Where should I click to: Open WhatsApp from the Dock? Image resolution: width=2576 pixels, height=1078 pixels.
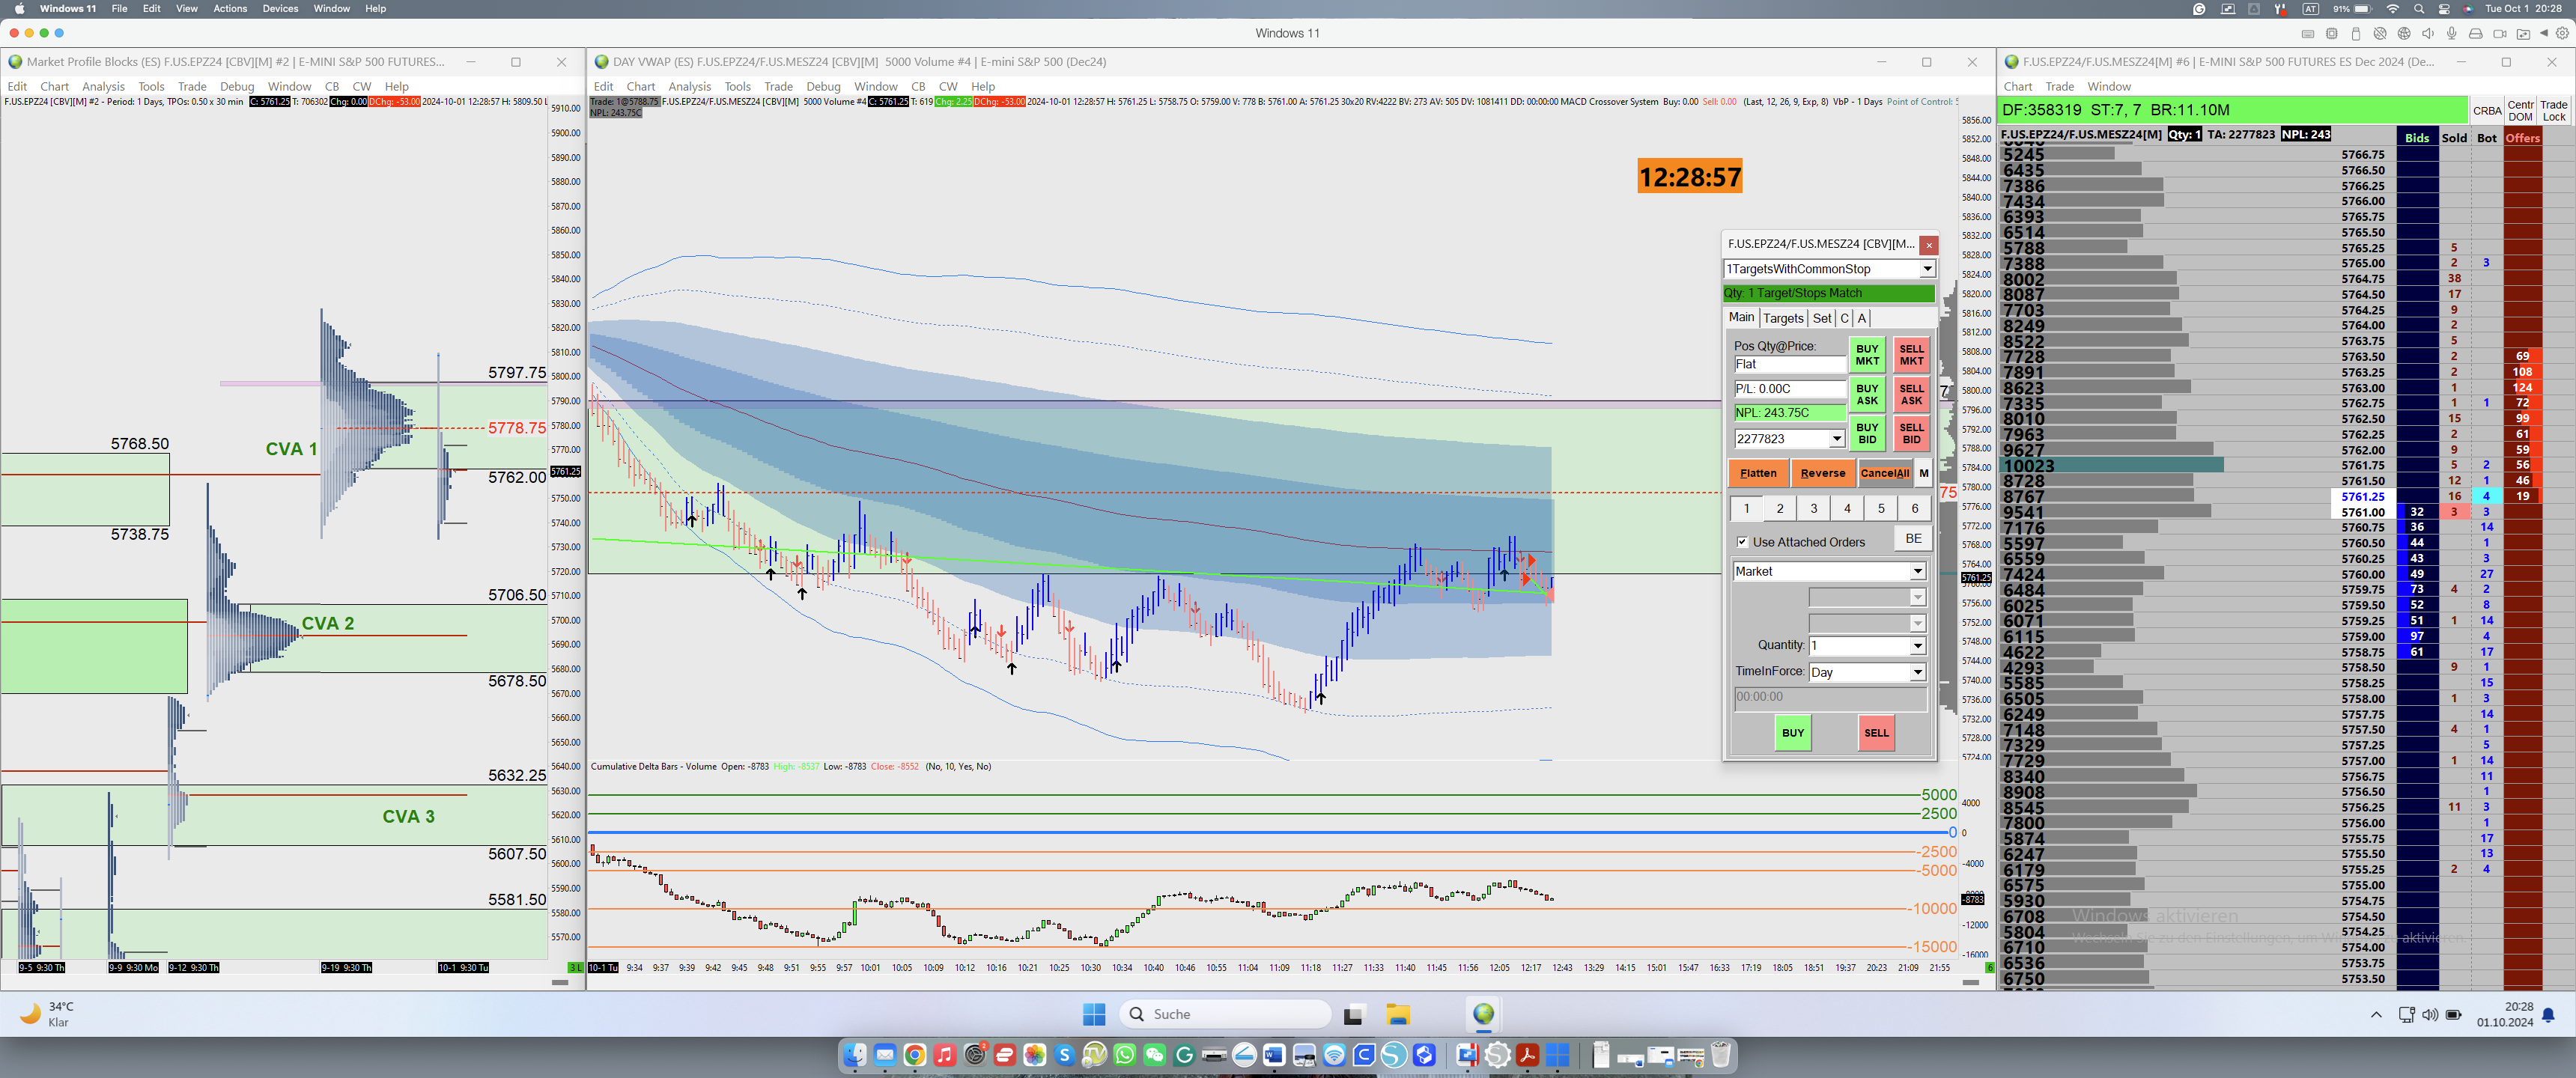[1124, 1055]
